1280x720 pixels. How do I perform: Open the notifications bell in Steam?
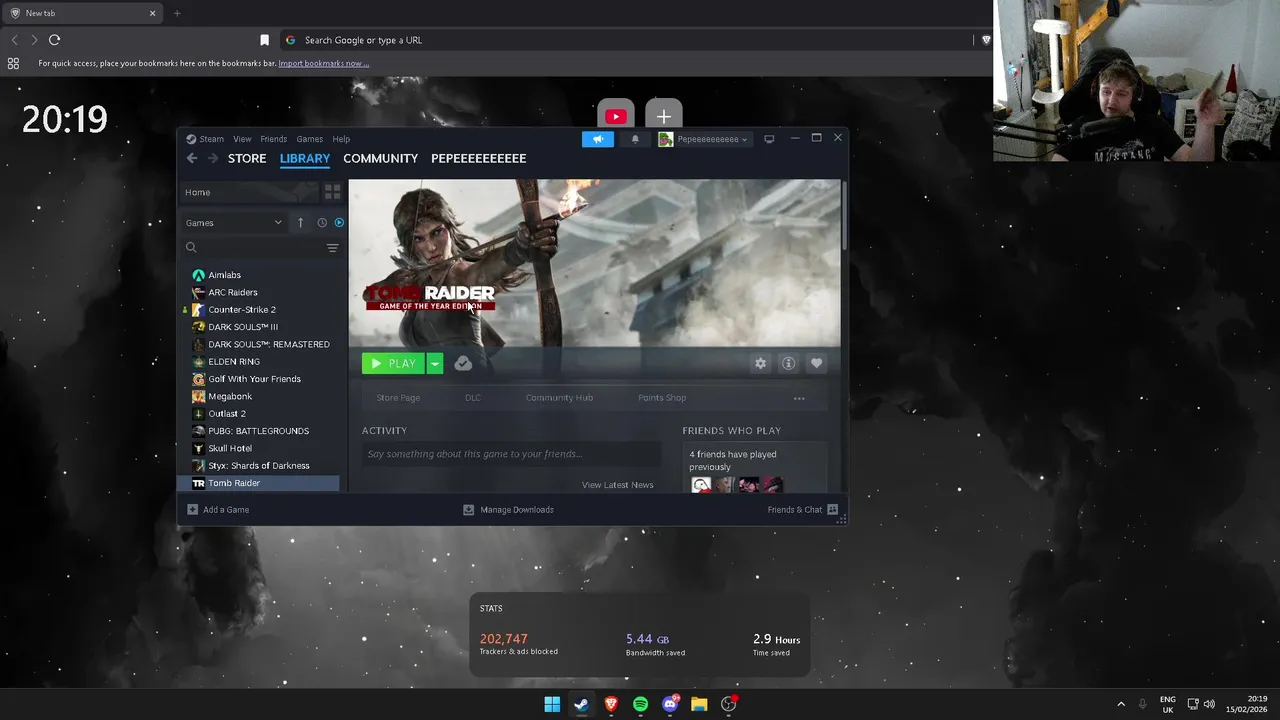(x=635, y=139)
